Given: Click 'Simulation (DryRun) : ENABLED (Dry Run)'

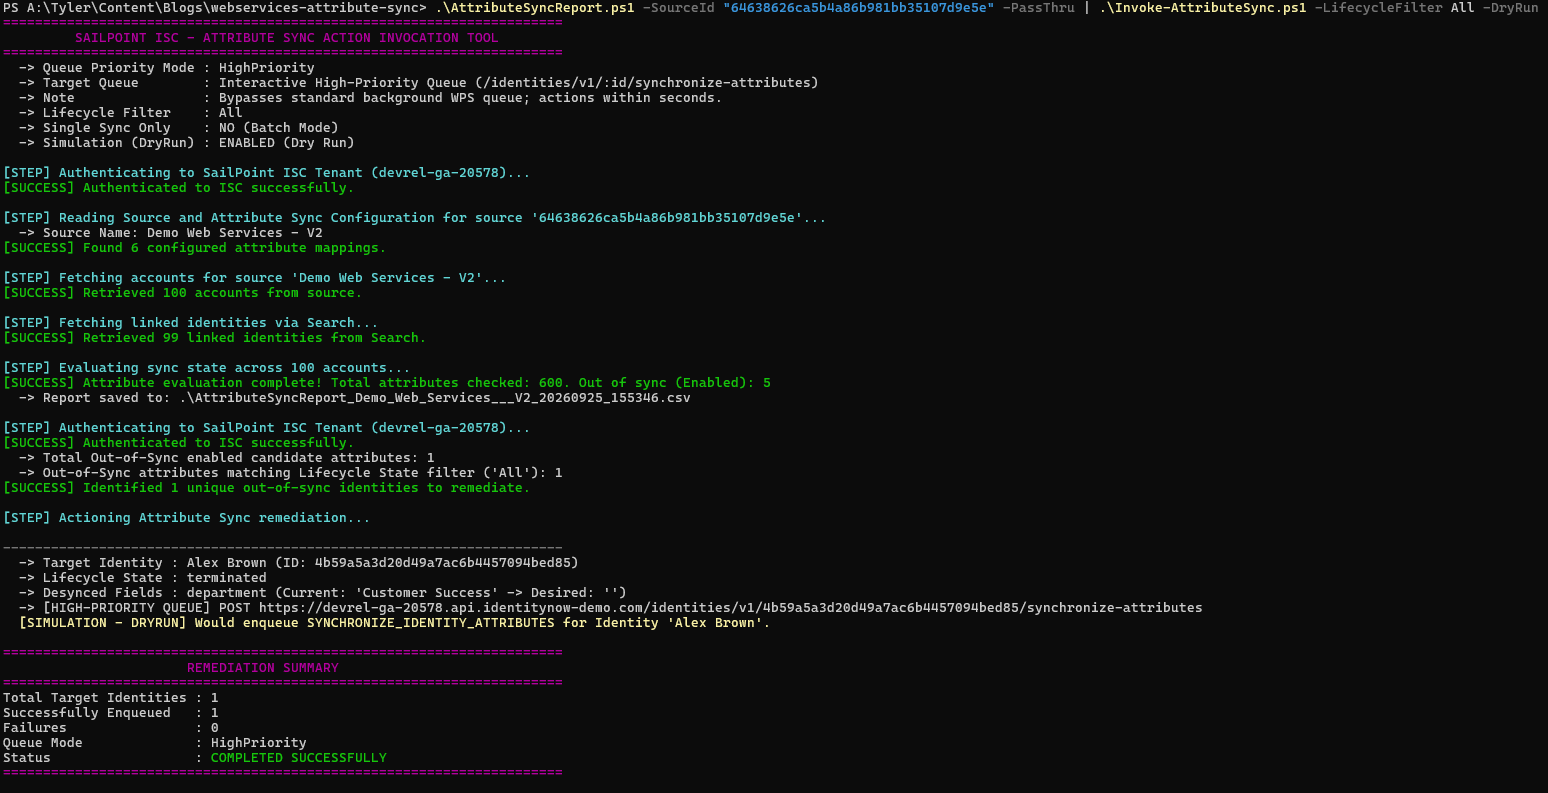Looking at the screenshot, I should click(x=187, y=143).
